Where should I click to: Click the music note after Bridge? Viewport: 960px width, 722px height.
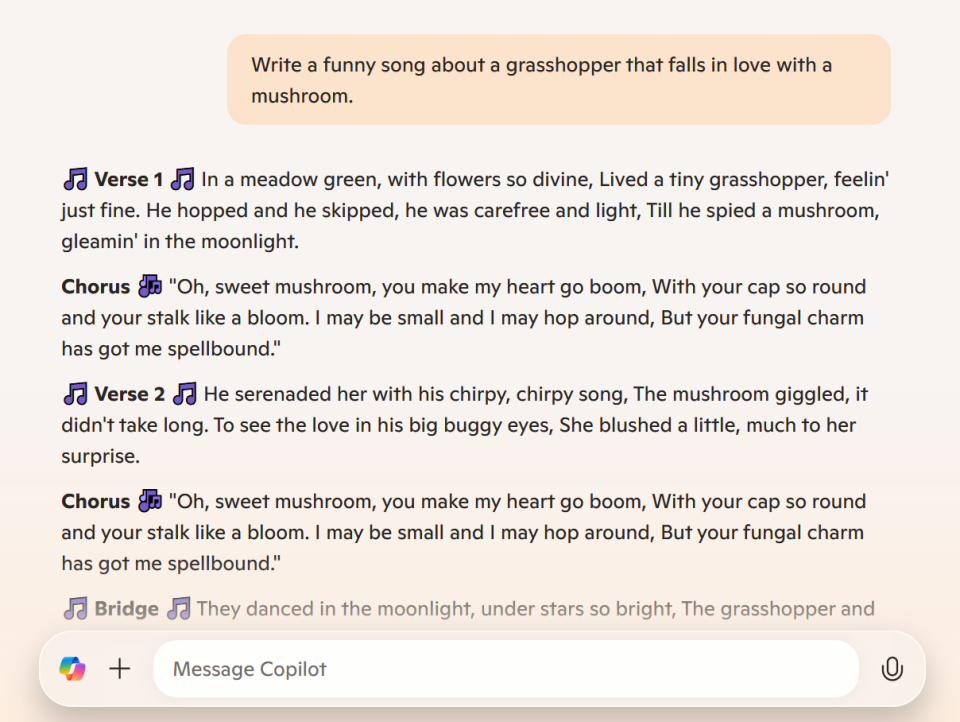coord(178,608)
